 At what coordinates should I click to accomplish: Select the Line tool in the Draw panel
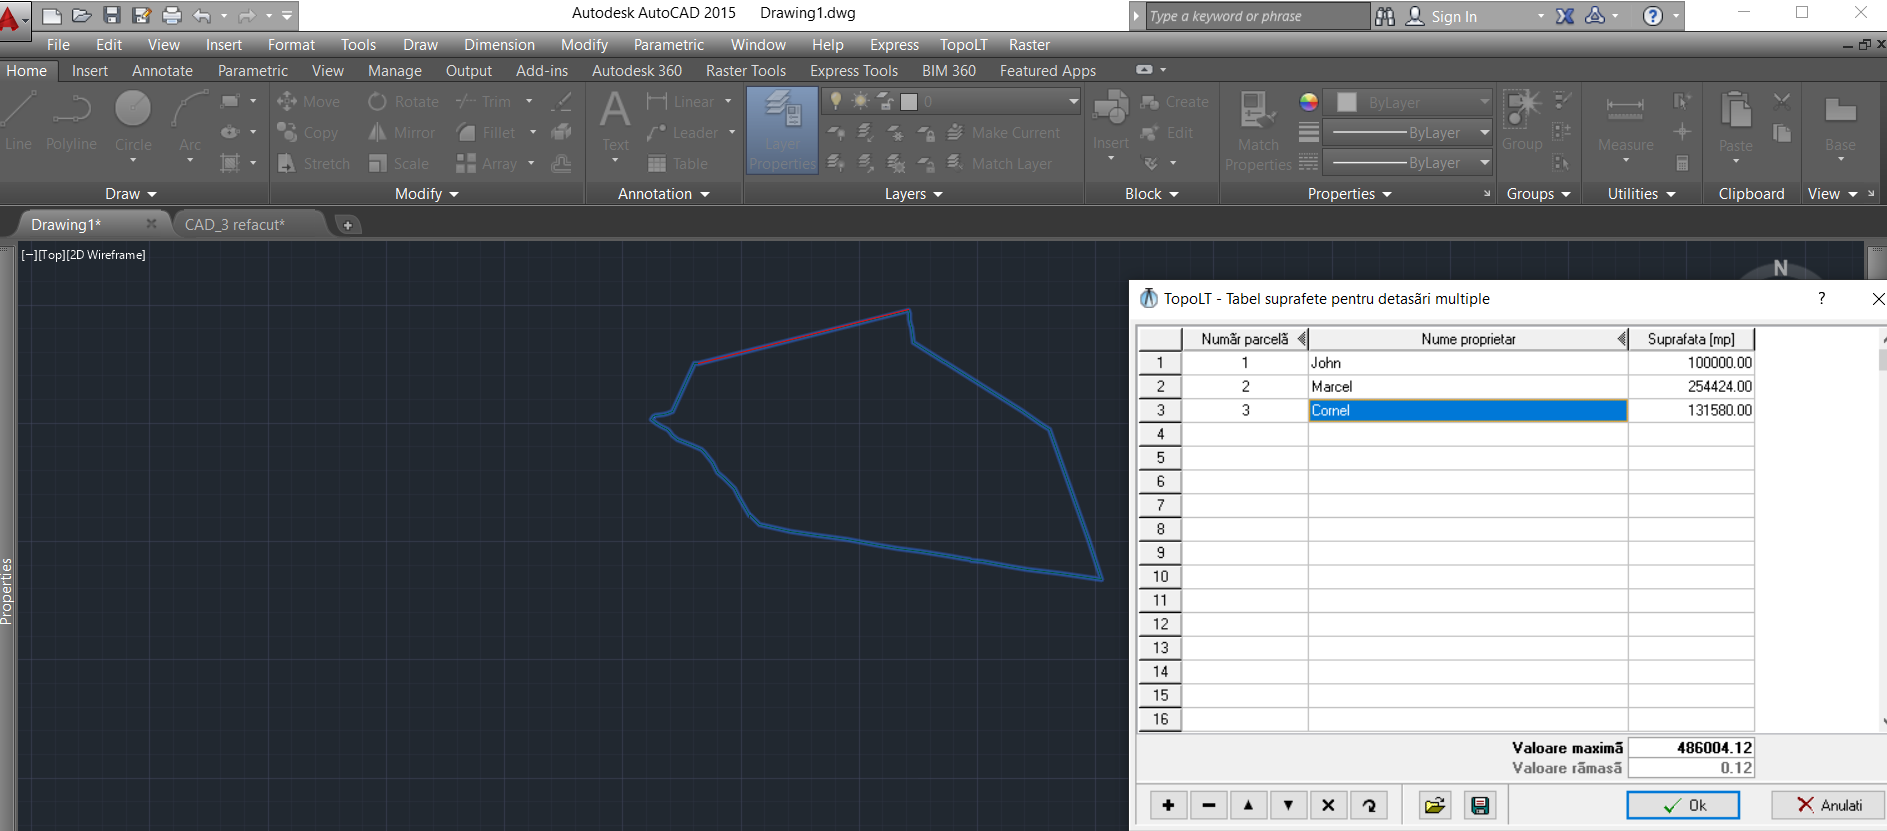tap(19, 122)
